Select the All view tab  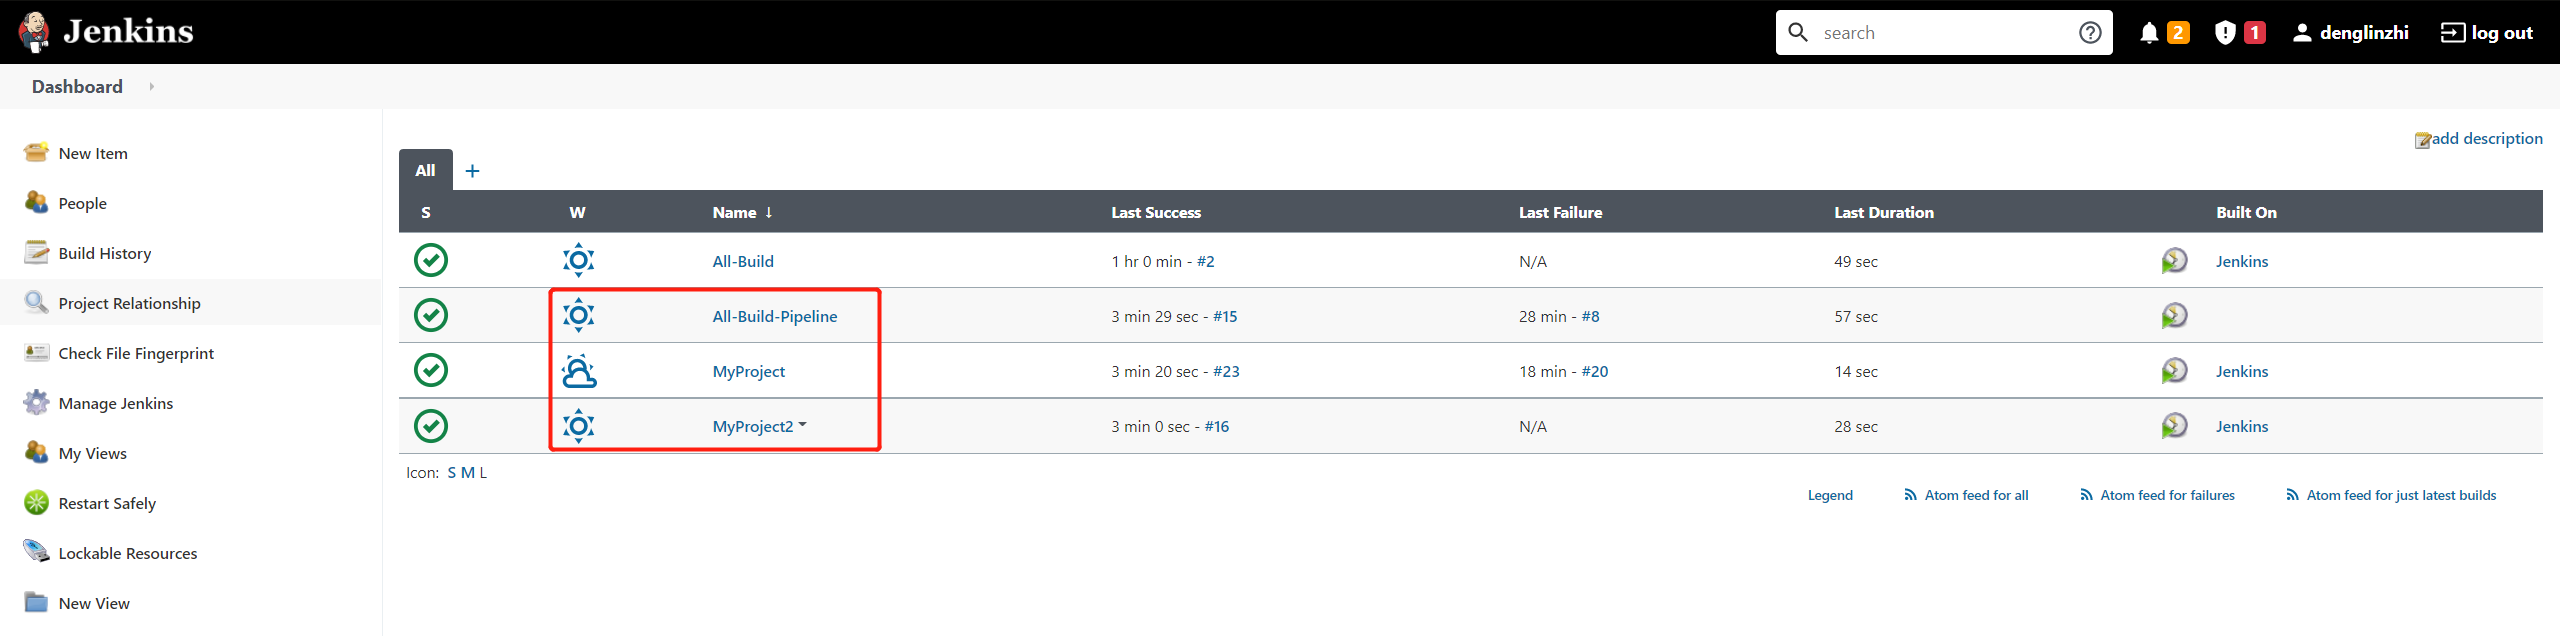(426, 170)
